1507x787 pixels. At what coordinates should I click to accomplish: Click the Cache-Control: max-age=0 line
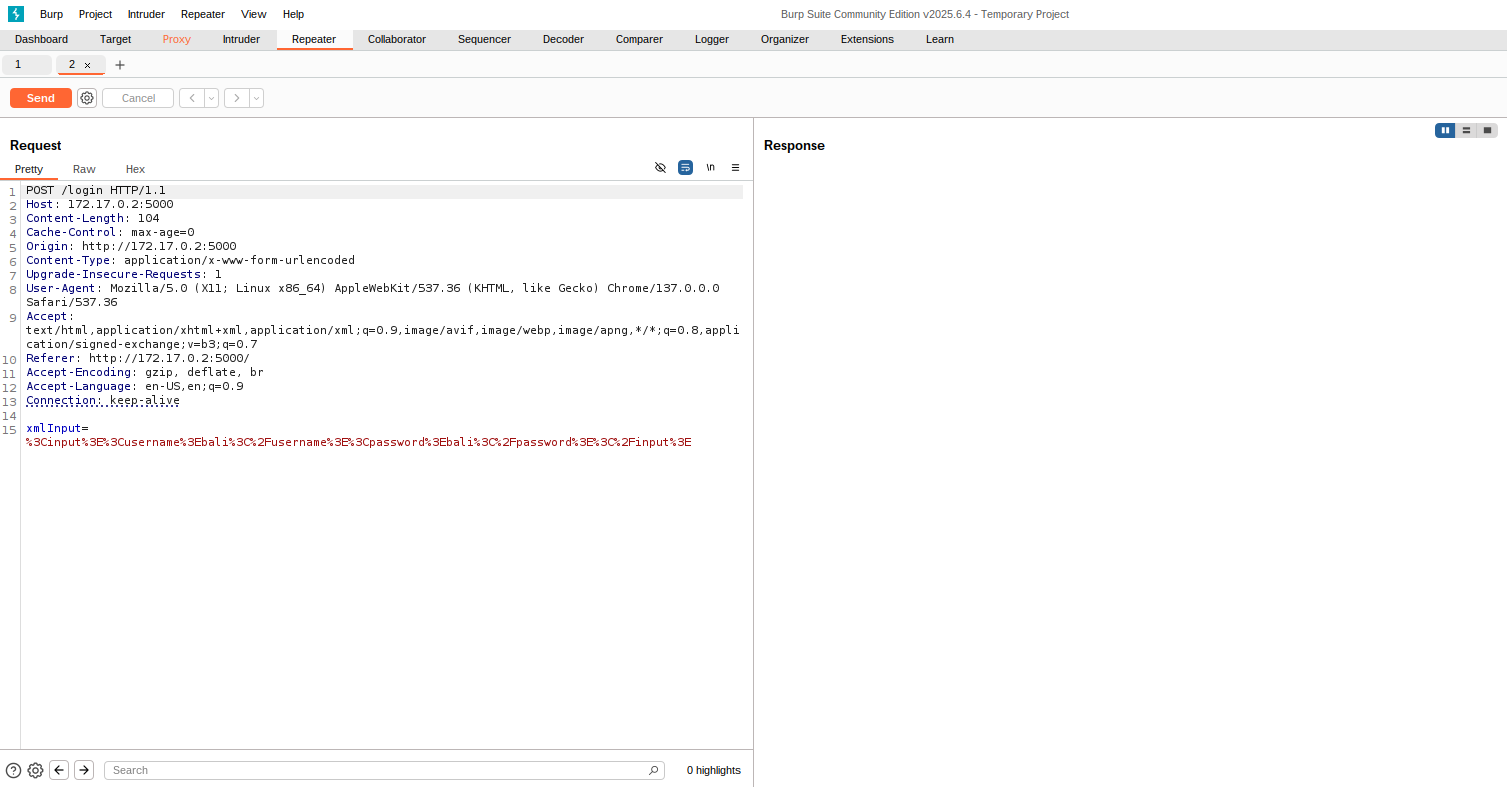coord(110,232)
